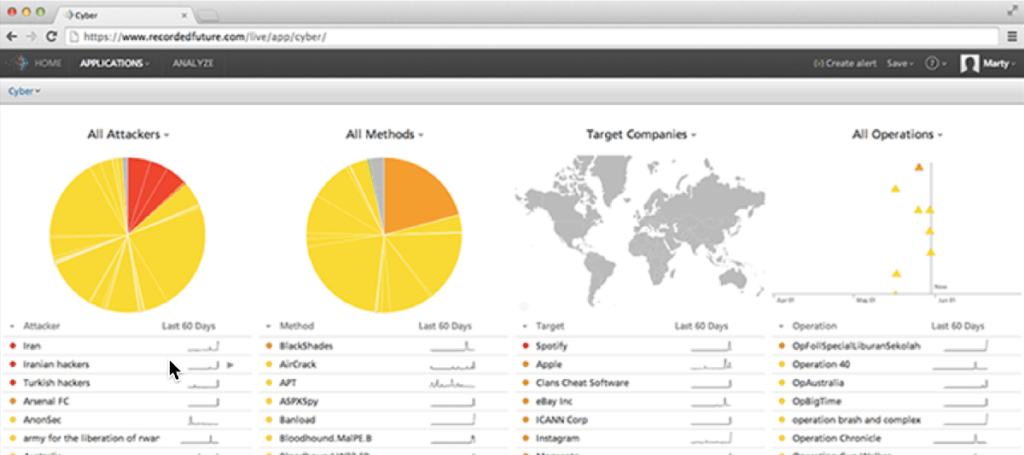Open the Turkish hackers attacker row
This screenshot has height=455, width=1024.
click(x=128, y=383)
